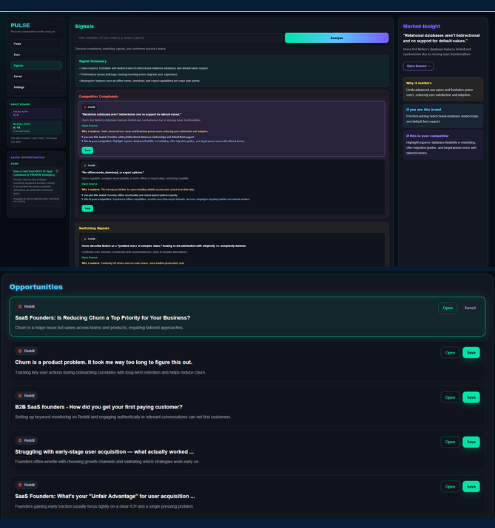495x528 pixels.
Task: Click the green usage stat card in sidebar
Action: tap(36, 128)
